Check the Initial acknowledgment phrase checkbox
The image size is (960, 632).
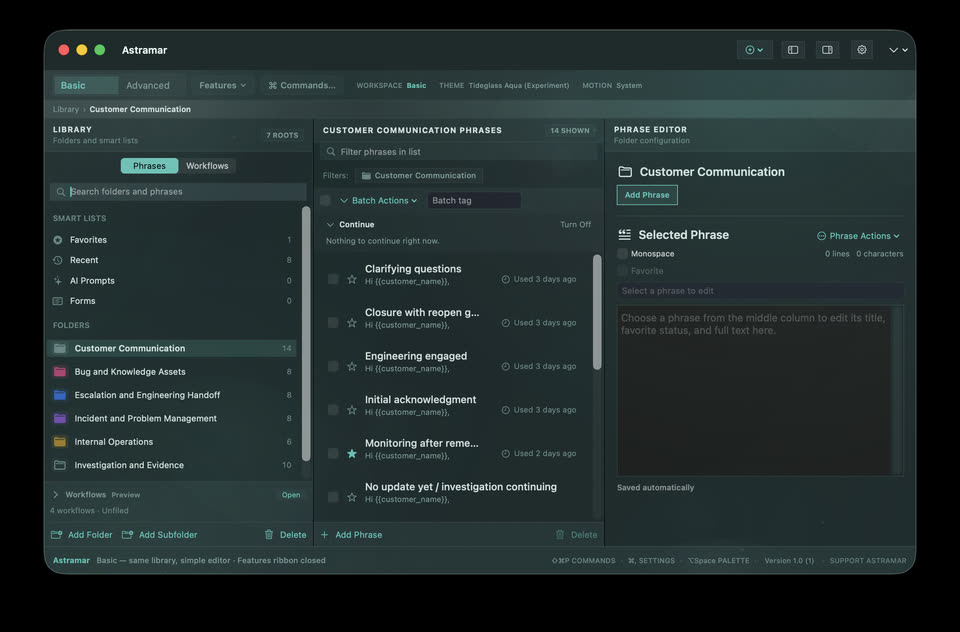pyautogui.click(x=333, y=410)
